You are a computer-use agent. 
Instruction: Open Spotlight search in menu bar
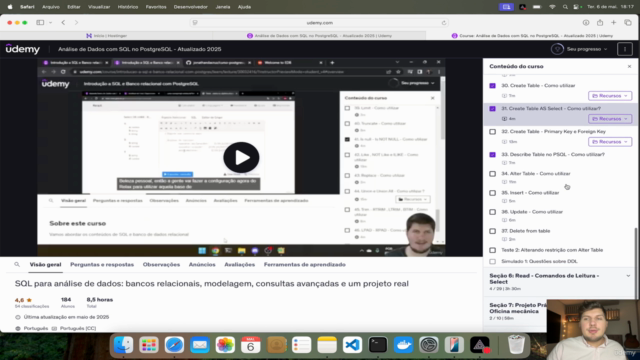(565, 7)
